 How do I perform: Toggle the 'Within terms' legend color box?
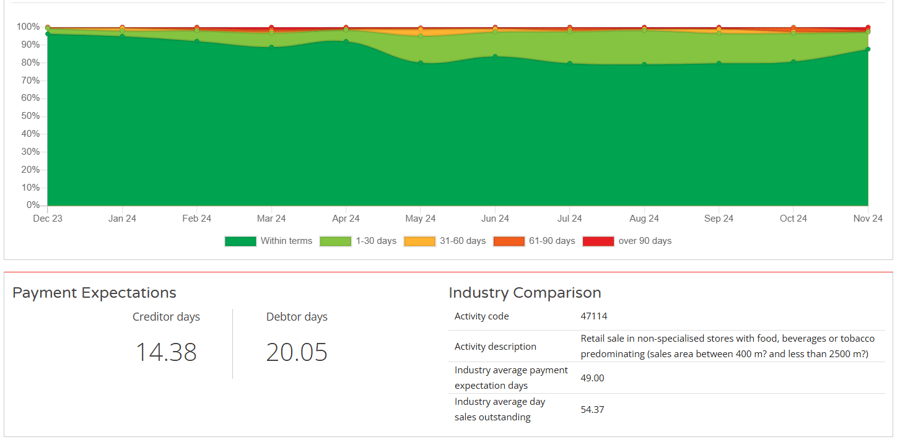pyautogui.click(x=240, y=241)
